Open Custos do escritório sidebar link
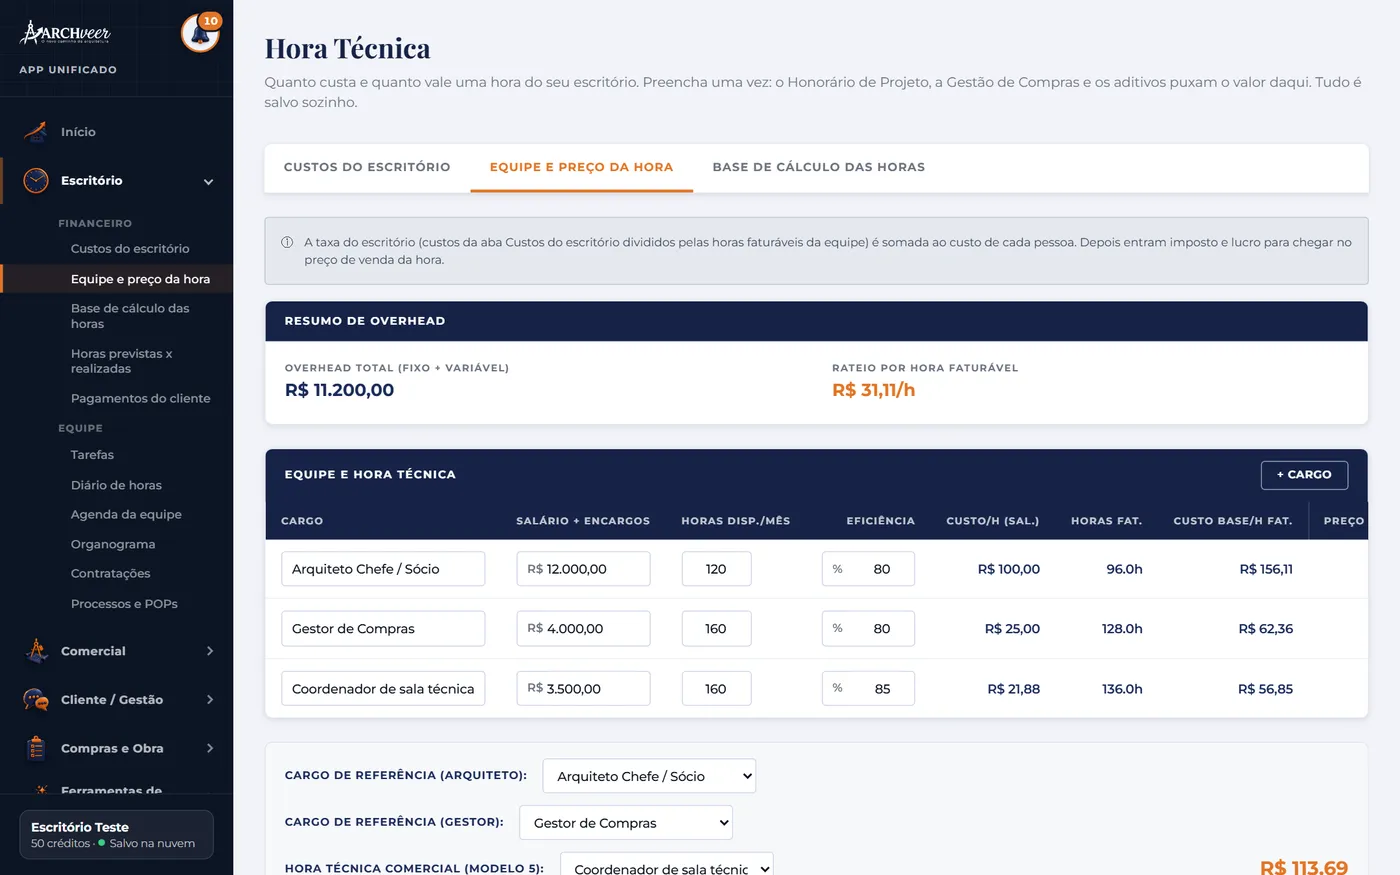Viewport: 1400px width, 875px height. pyautogui.click(x=130, y=249)
